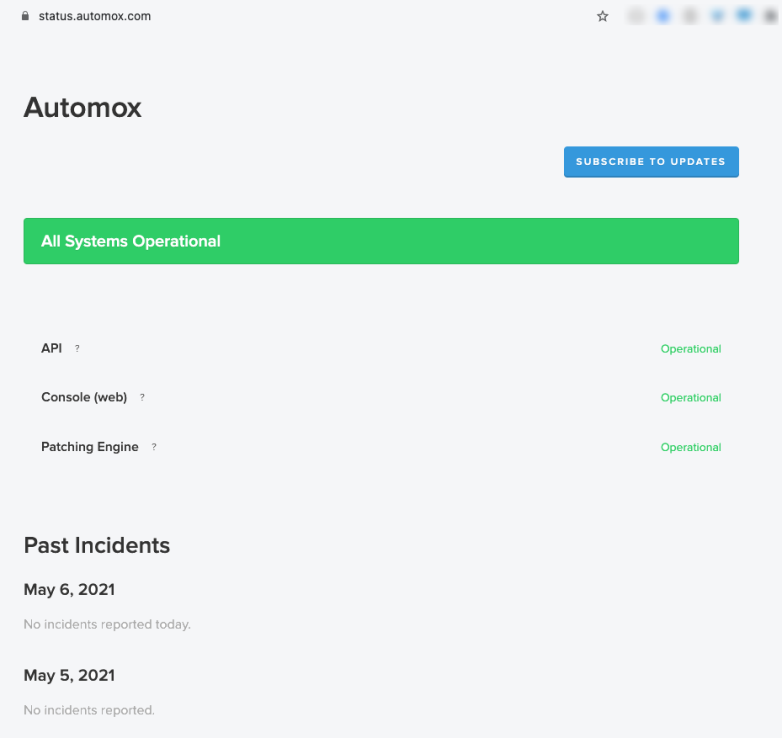Click the Operational status for API
The image size is (782, 738).
pyautogui.click(x=691, y=349)
